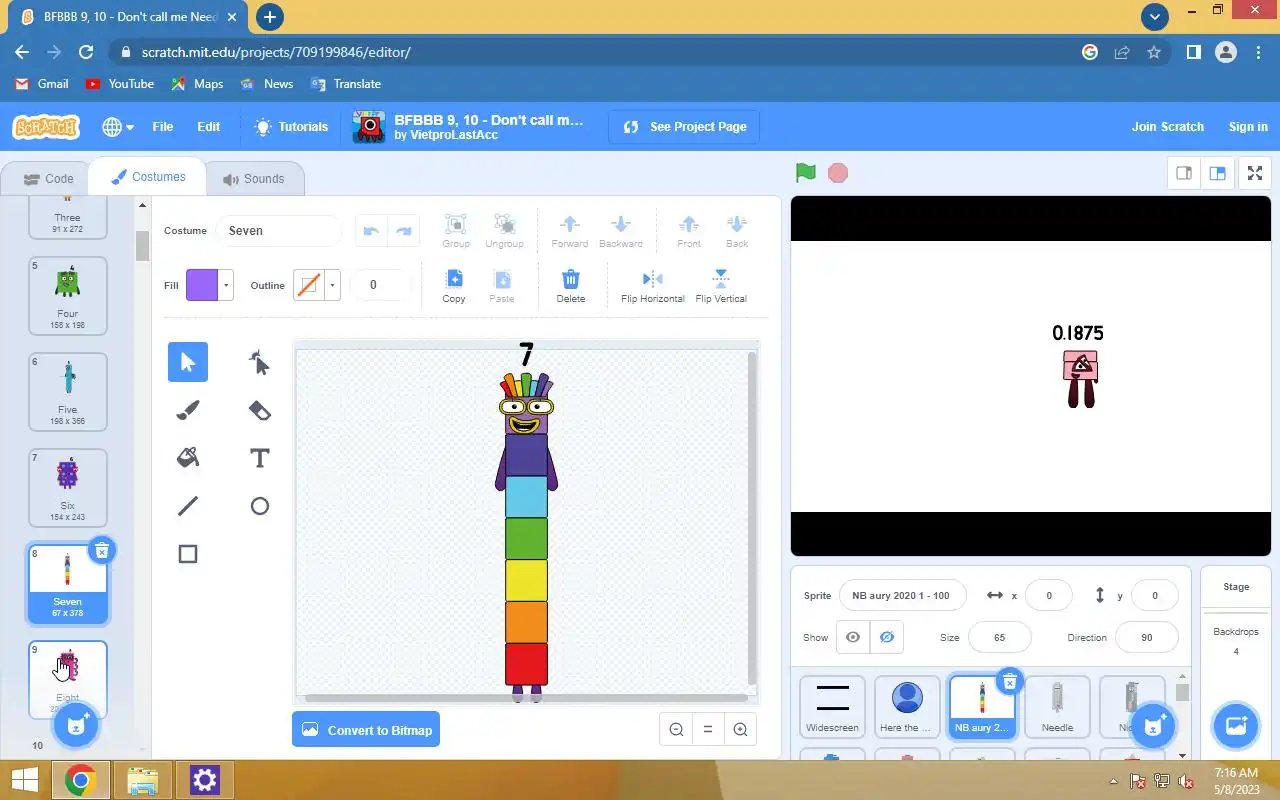Screen dimensions: 1280x800
Task: Click the green flag to run
Action: click(806, 173)
